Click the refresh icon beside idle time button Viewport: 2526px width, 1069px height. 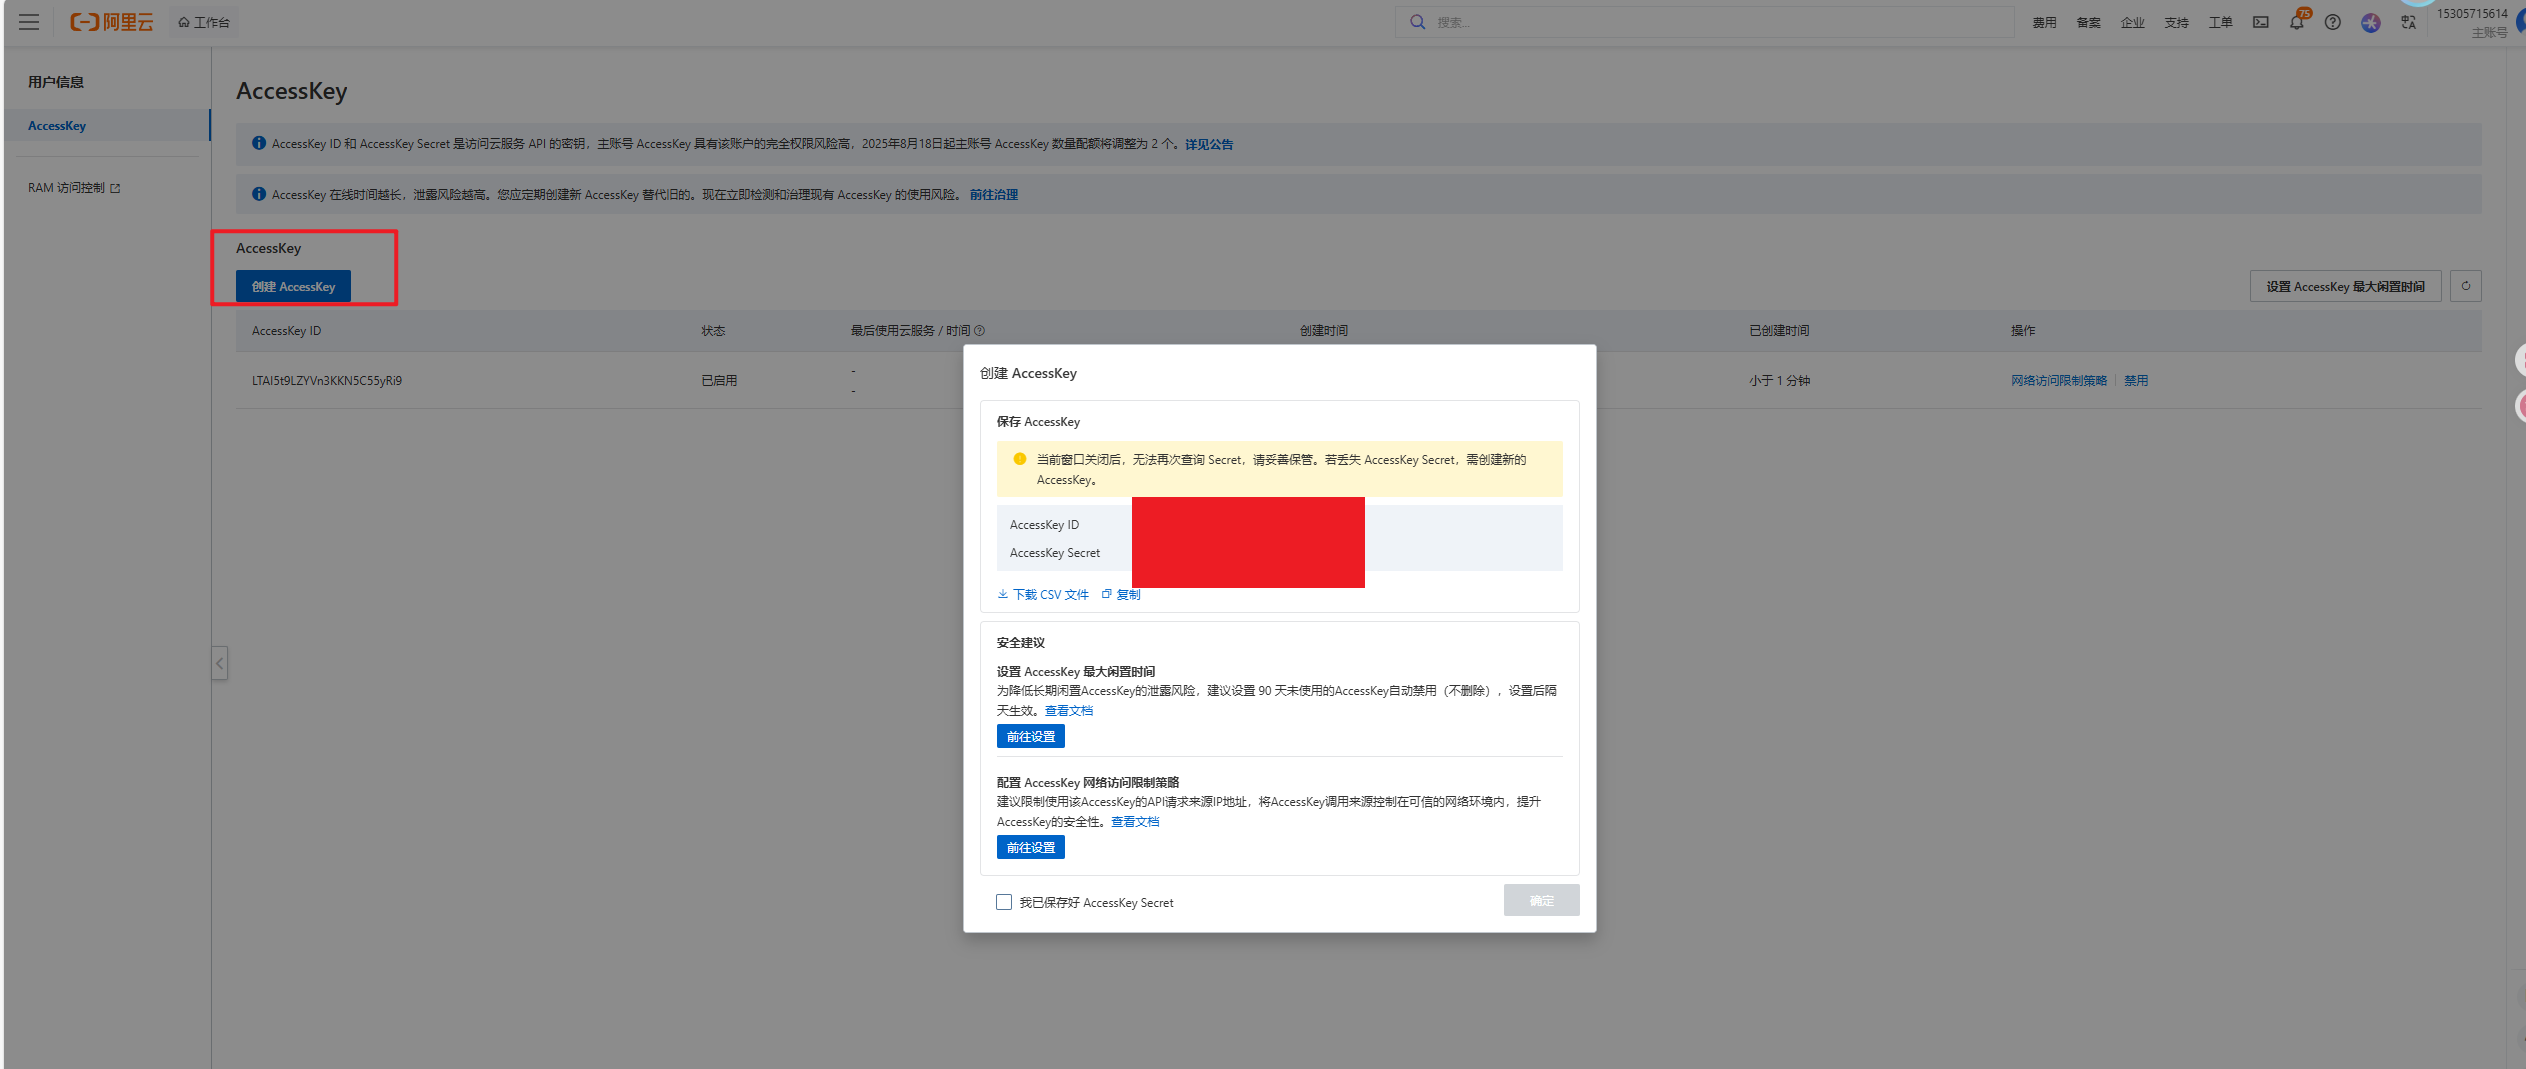[2465, 286]
